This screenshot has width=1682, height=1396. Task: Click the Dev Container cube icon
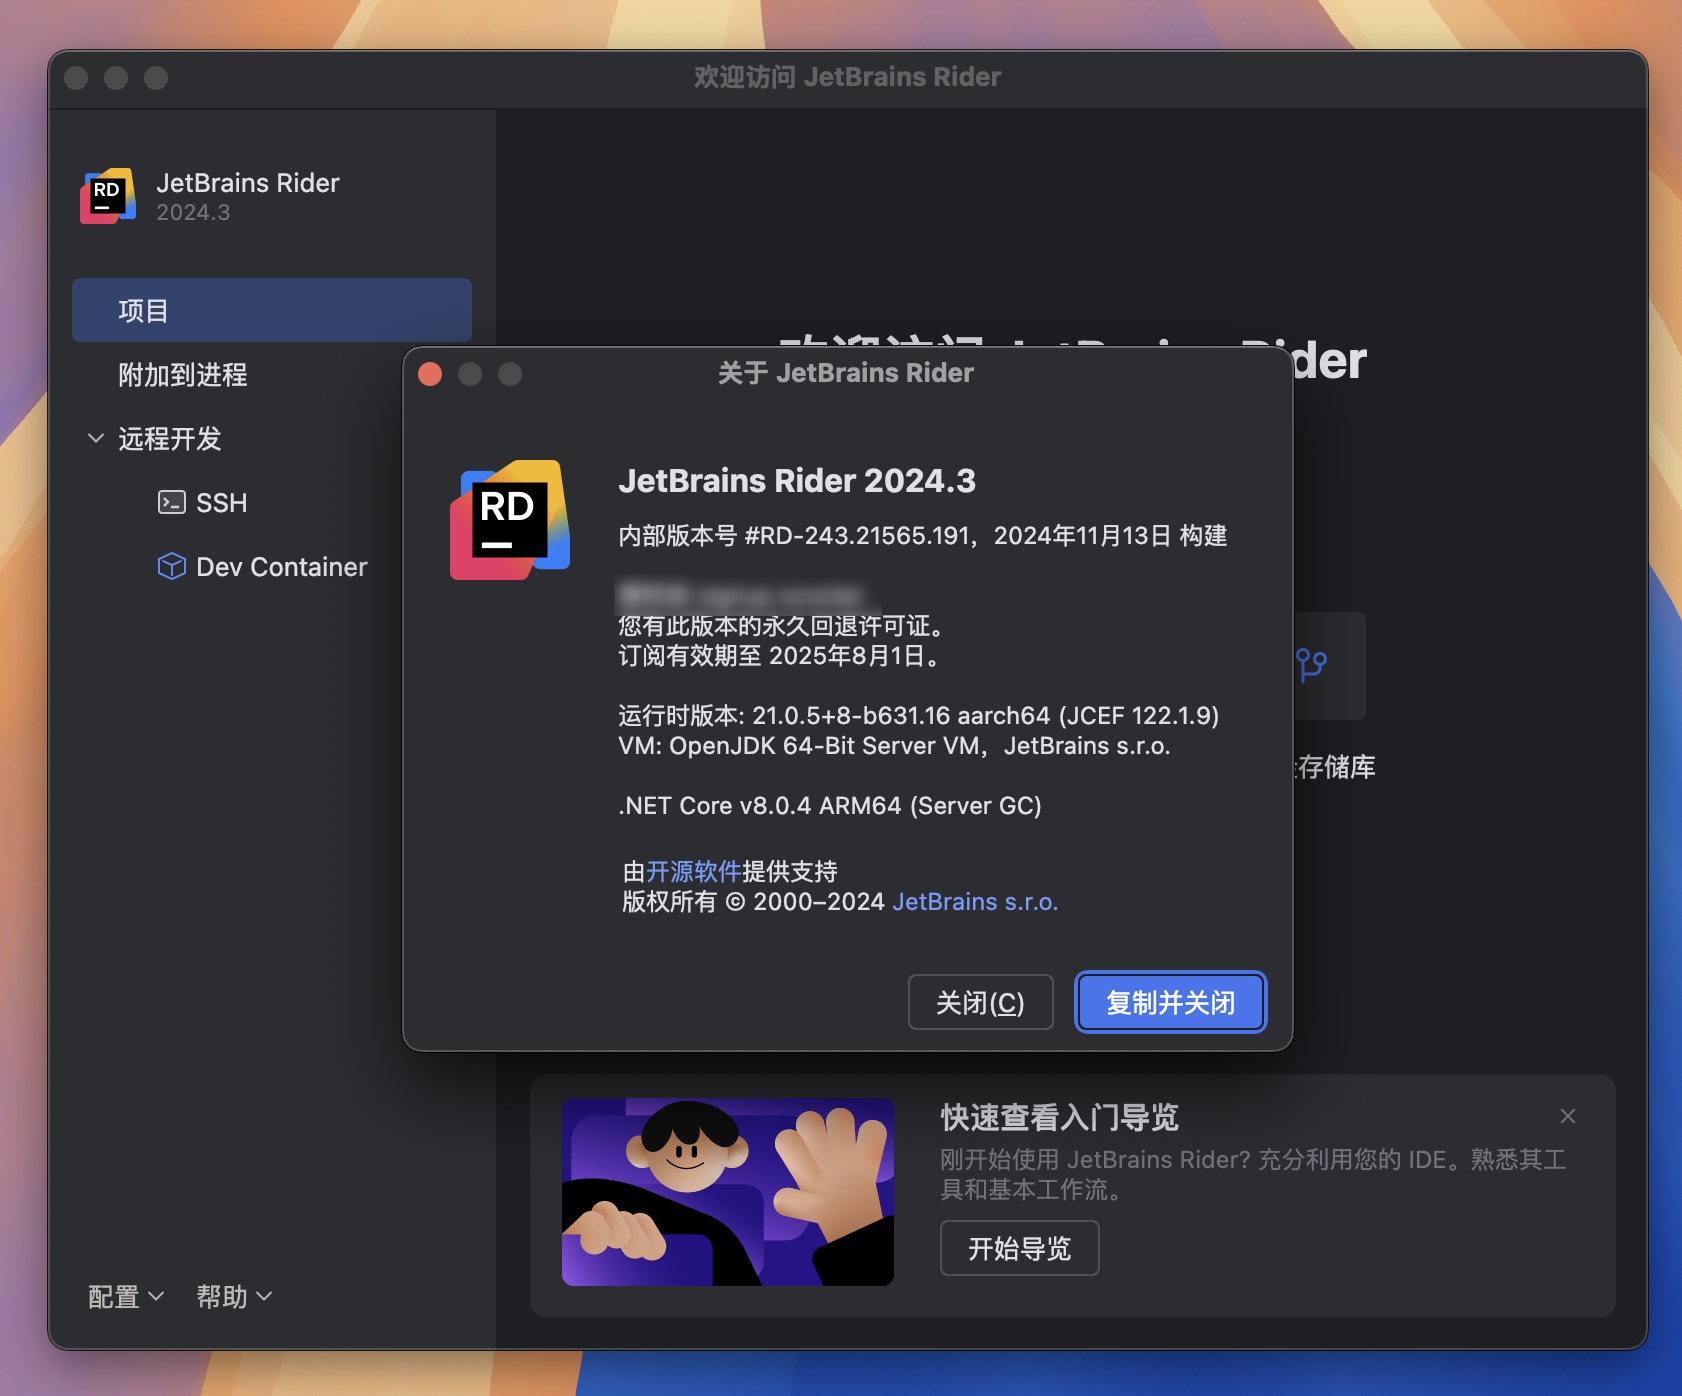[172, 566]
